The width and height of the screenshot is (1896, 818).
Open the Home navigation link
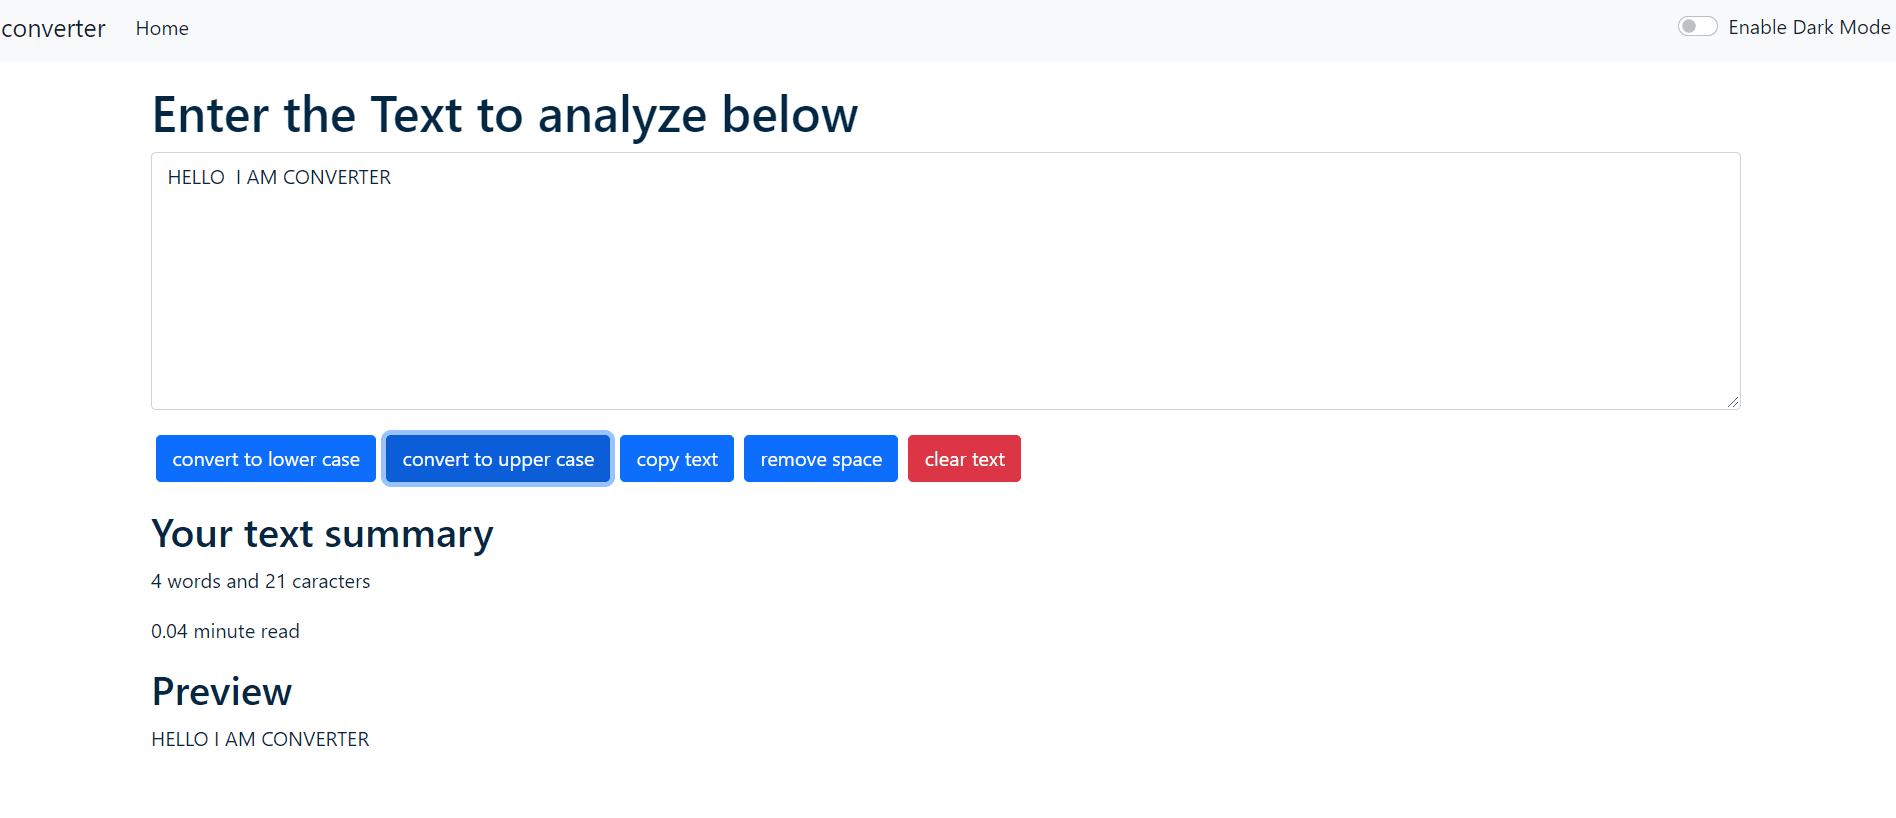(162, 29)
